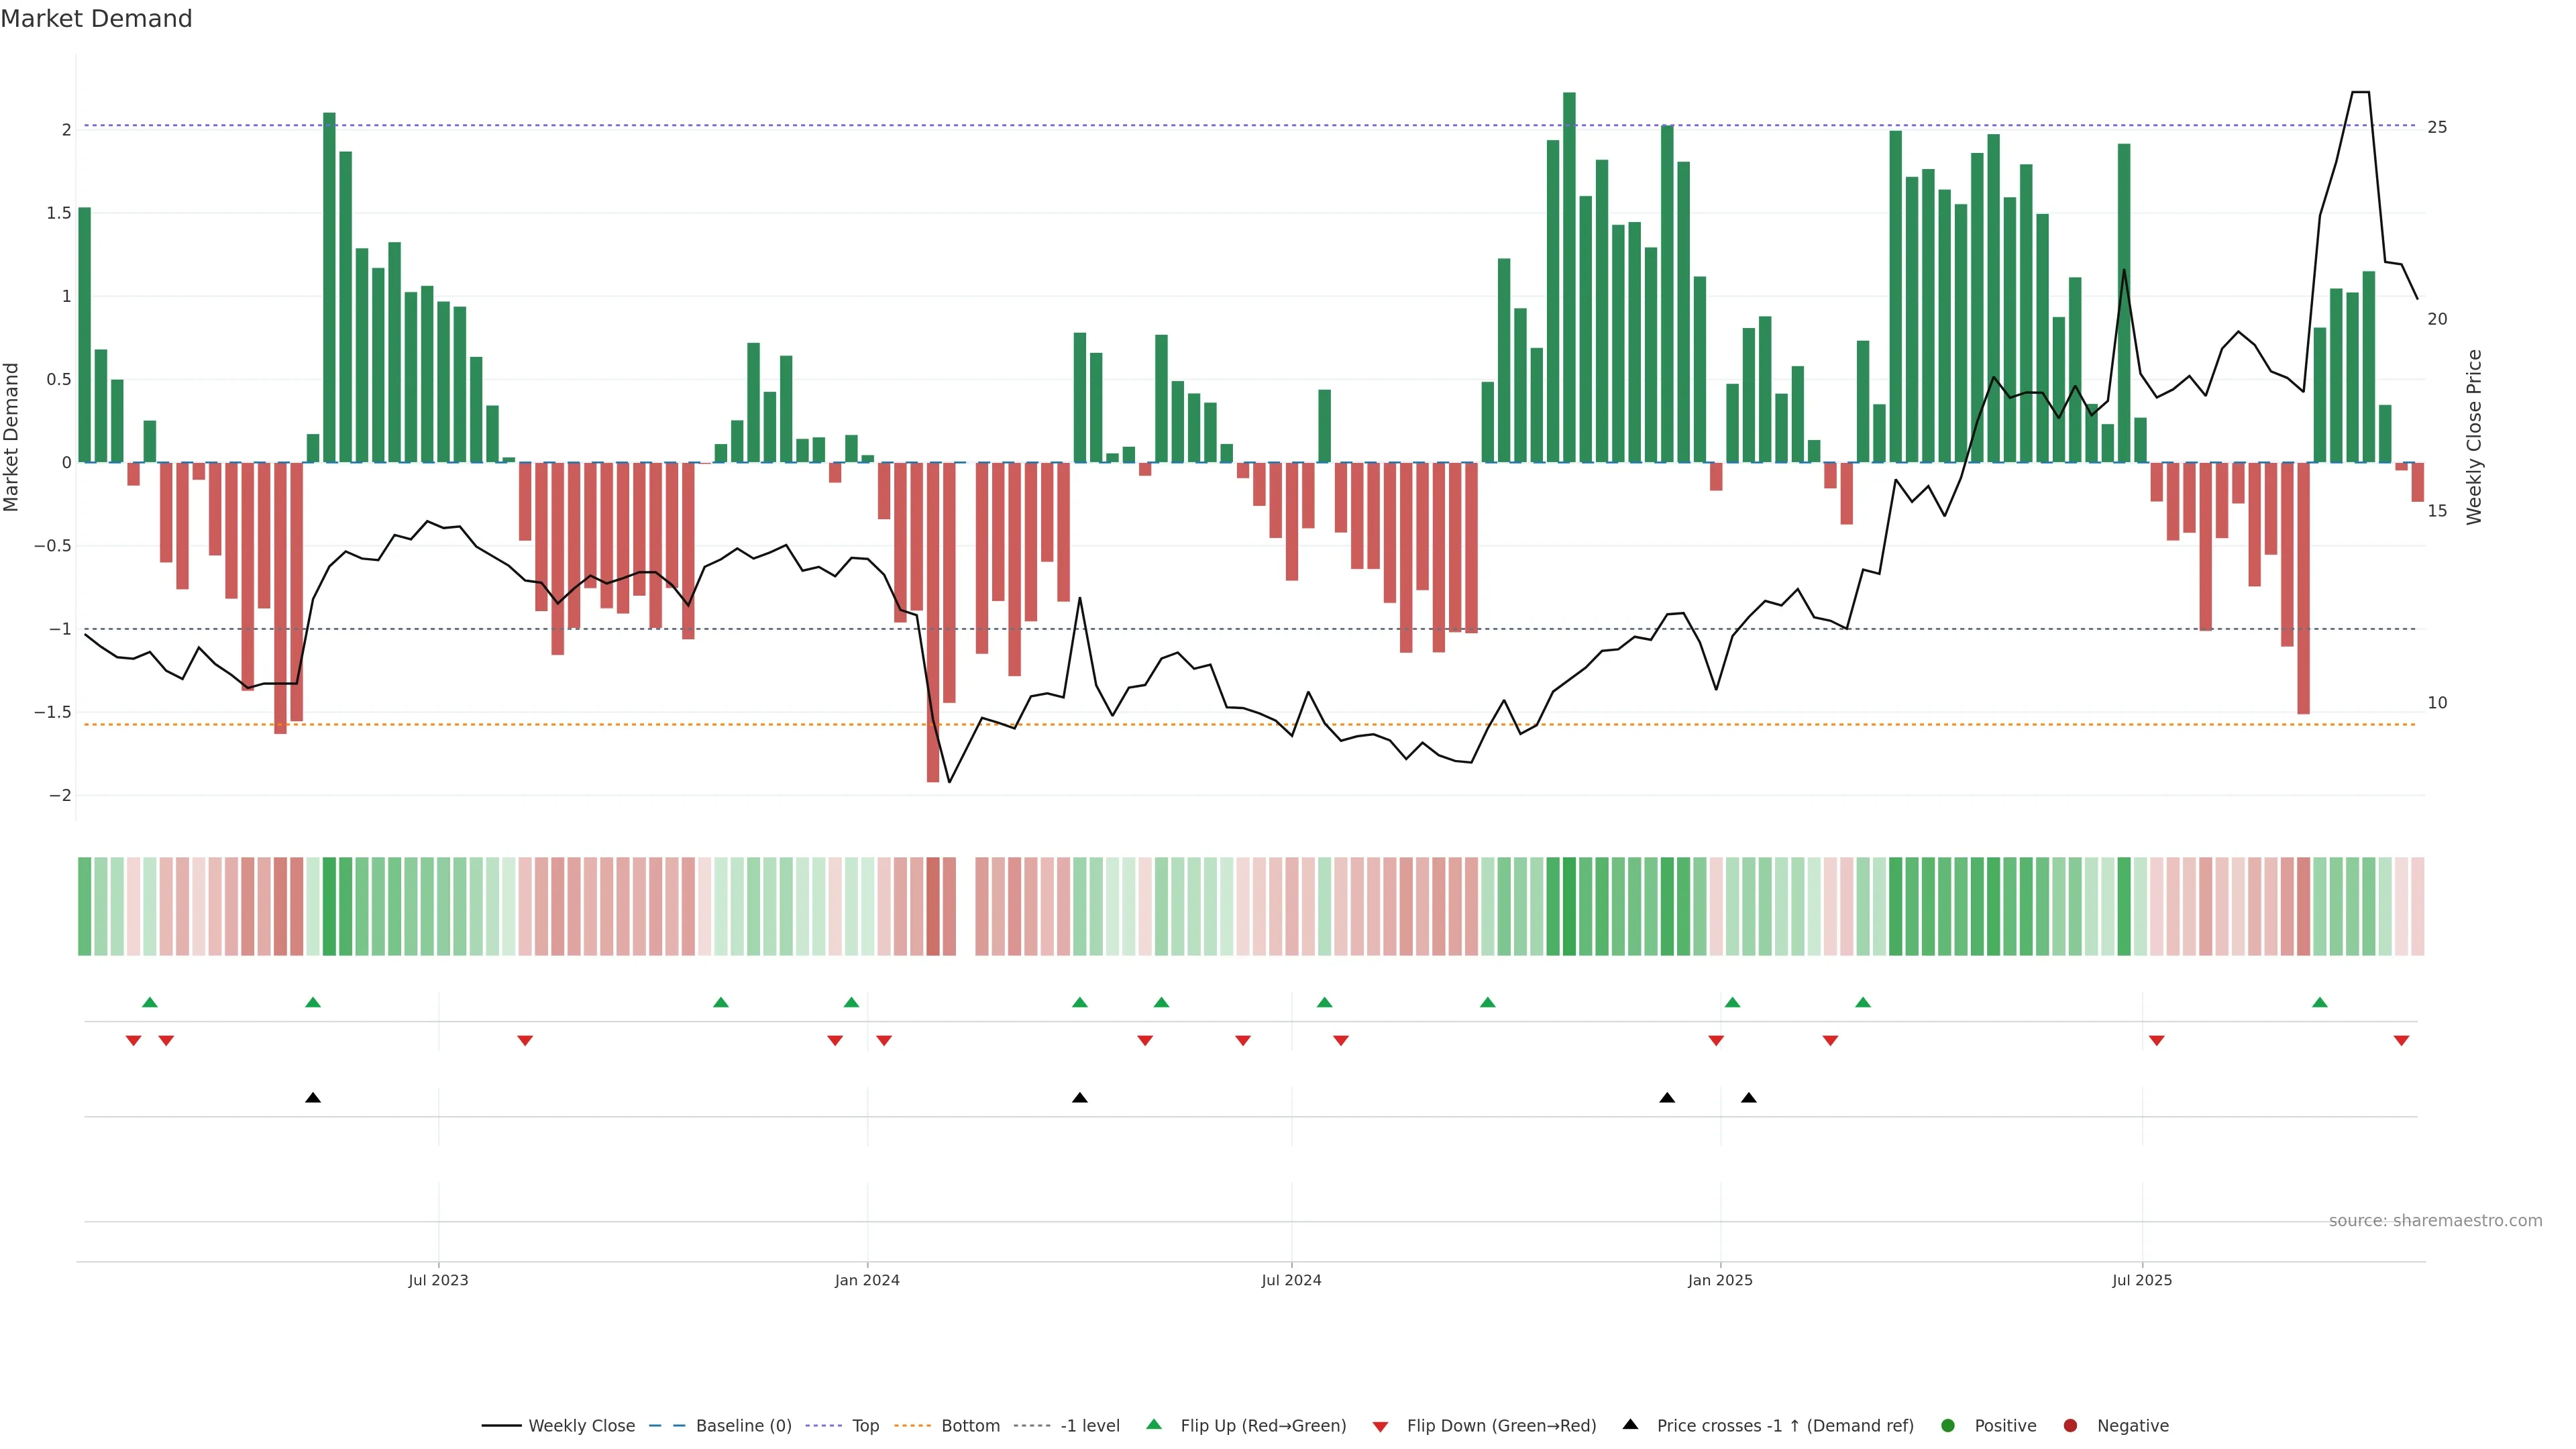Click the source: sharemaestro.com text
The image size is (2576, 1449).
2435,1221
